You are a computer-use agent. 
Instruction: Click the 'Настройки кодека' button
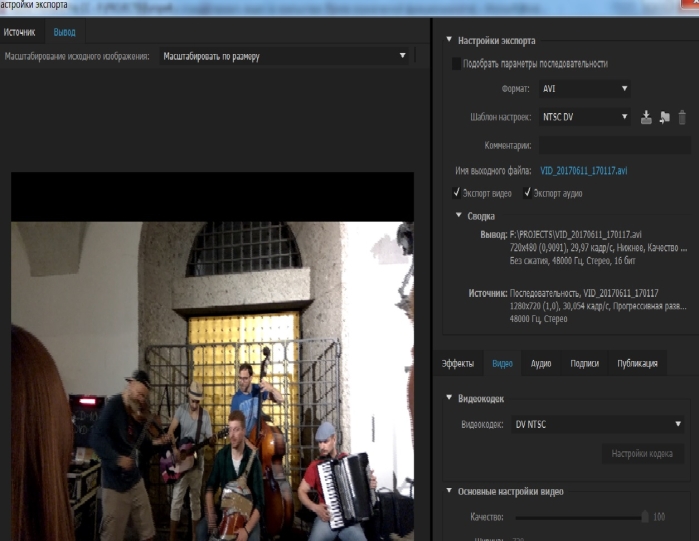(642, 454)
